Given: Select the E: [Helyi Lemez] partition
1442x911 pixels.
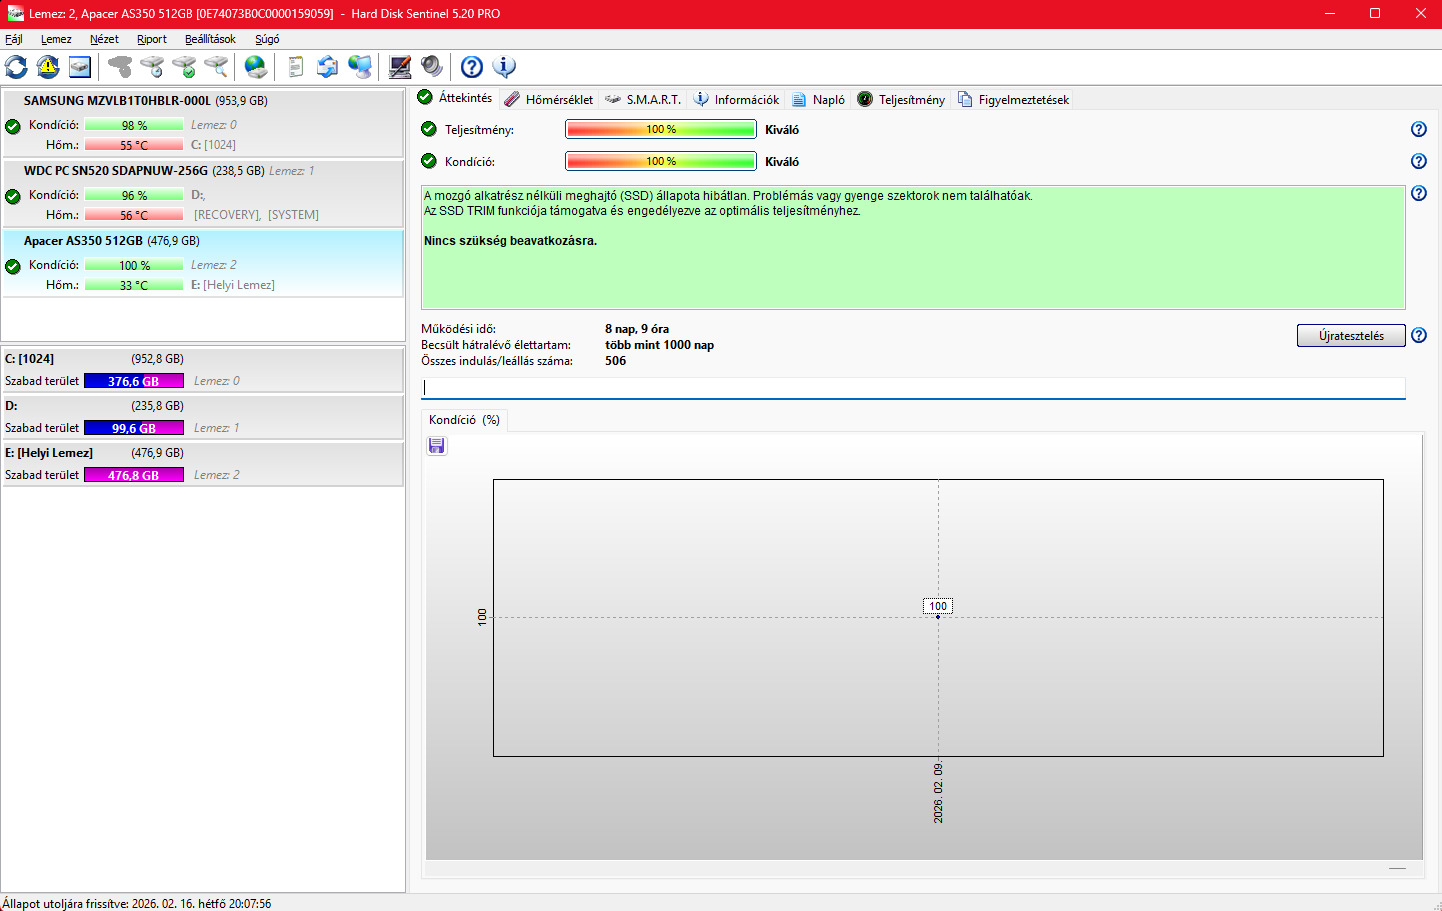Looking at the screenshot, I should [203, 463].
